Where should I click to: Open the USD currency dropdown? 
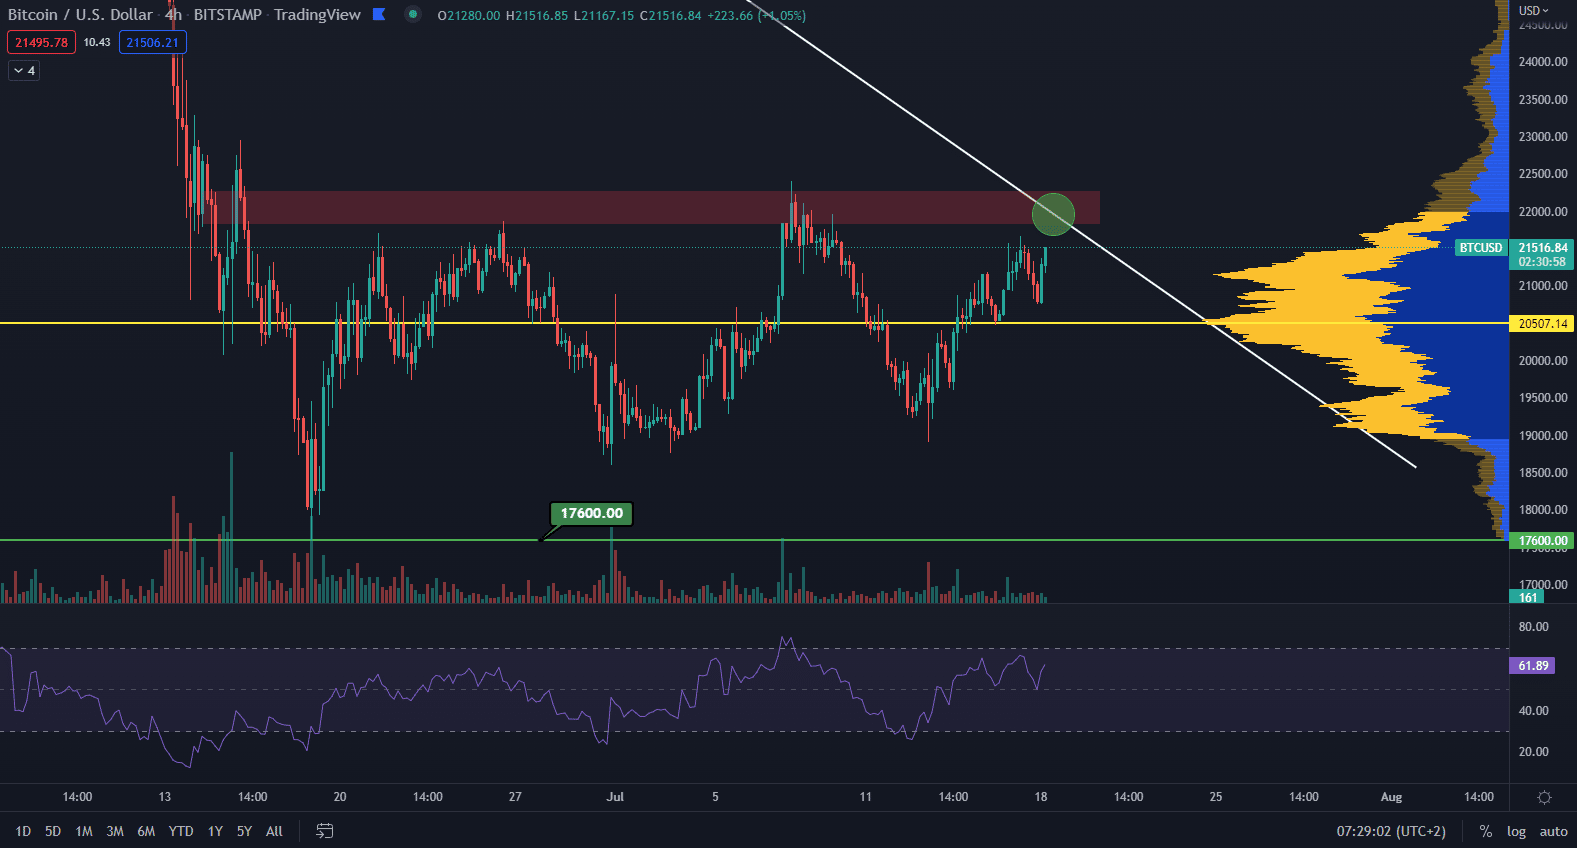pyautogui.click(x=1533, y=10)
